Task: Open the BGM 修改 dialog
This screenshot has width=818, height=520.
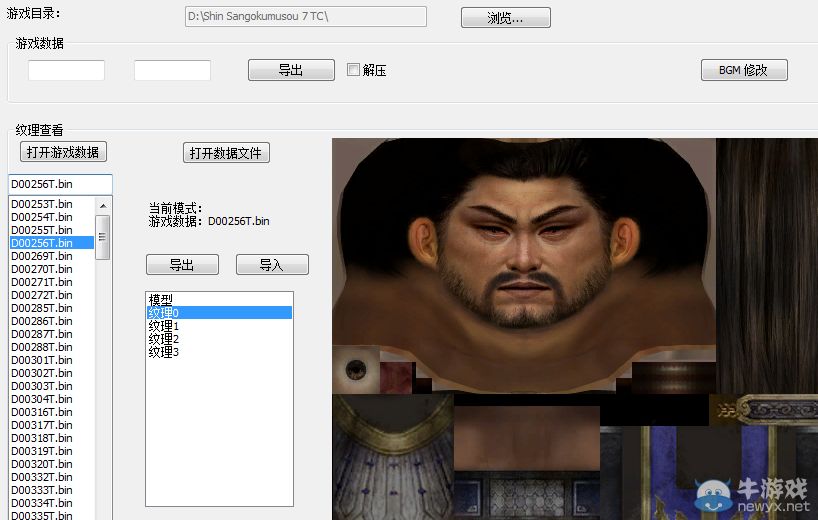Action: point(744,70)
